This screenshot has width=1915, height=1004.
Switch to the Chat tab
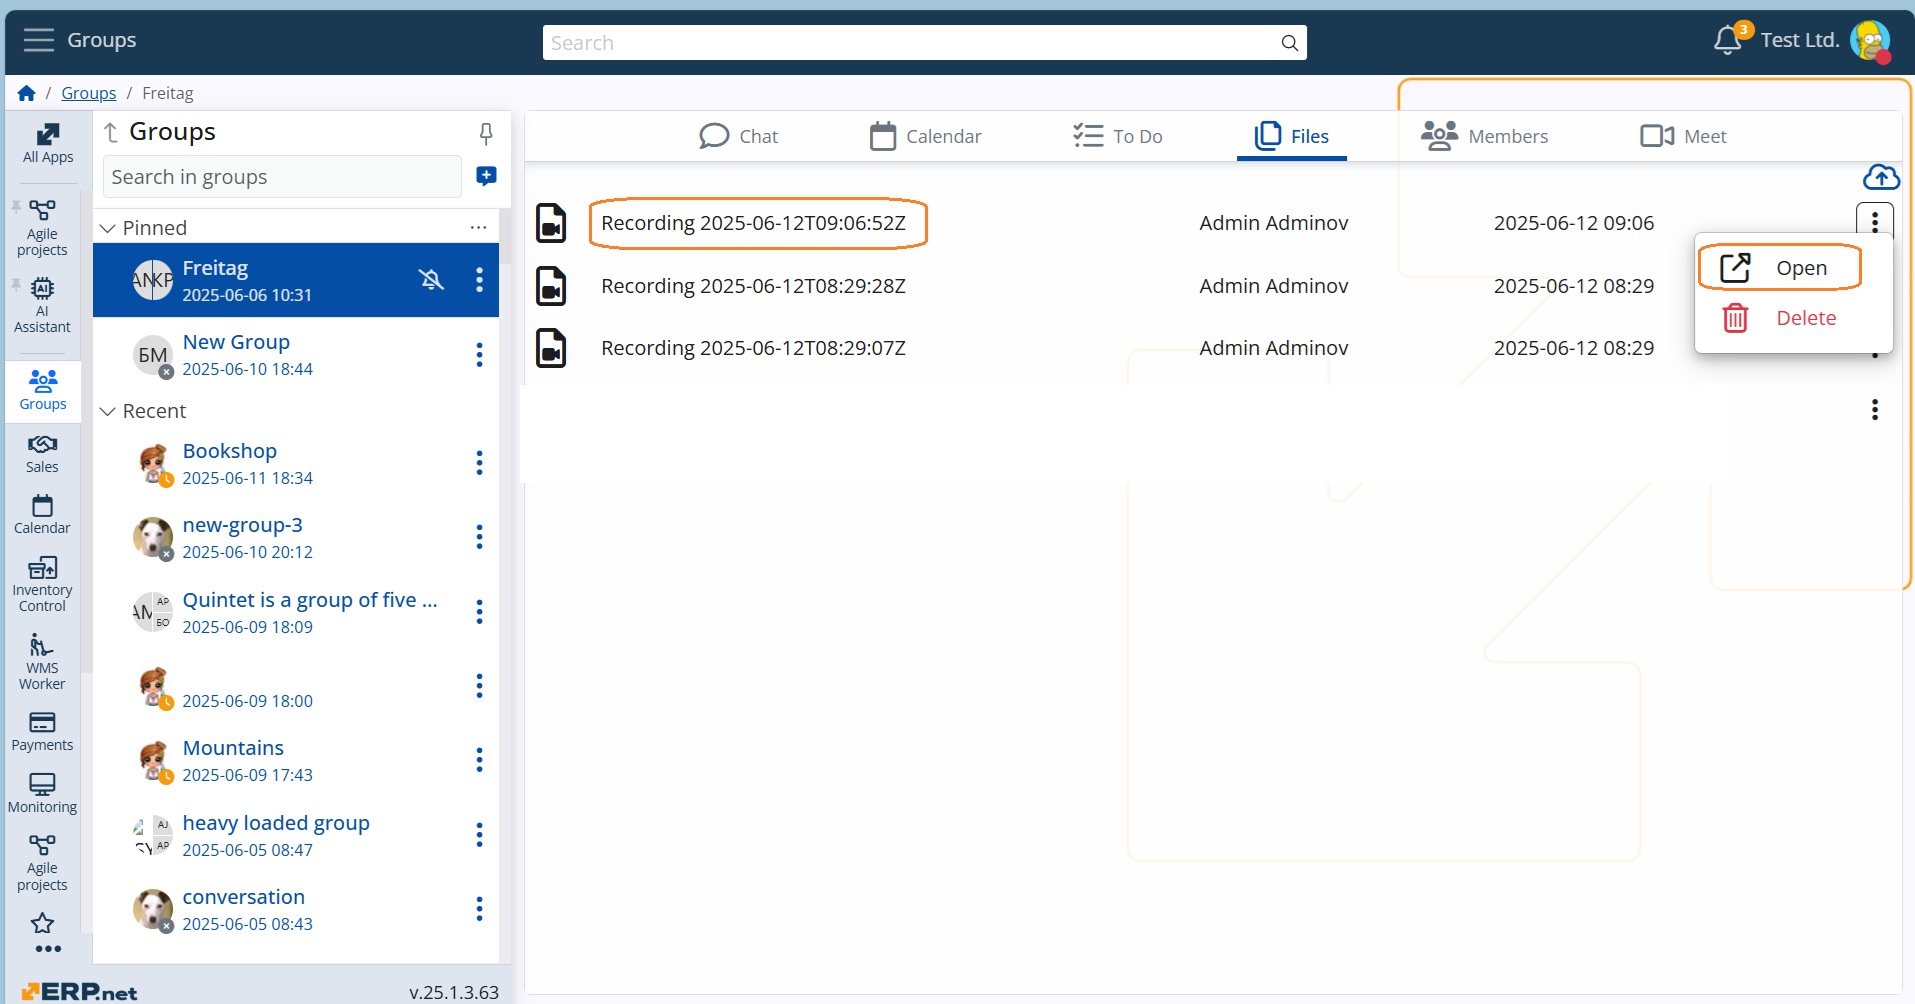click(x=738, y=136)
